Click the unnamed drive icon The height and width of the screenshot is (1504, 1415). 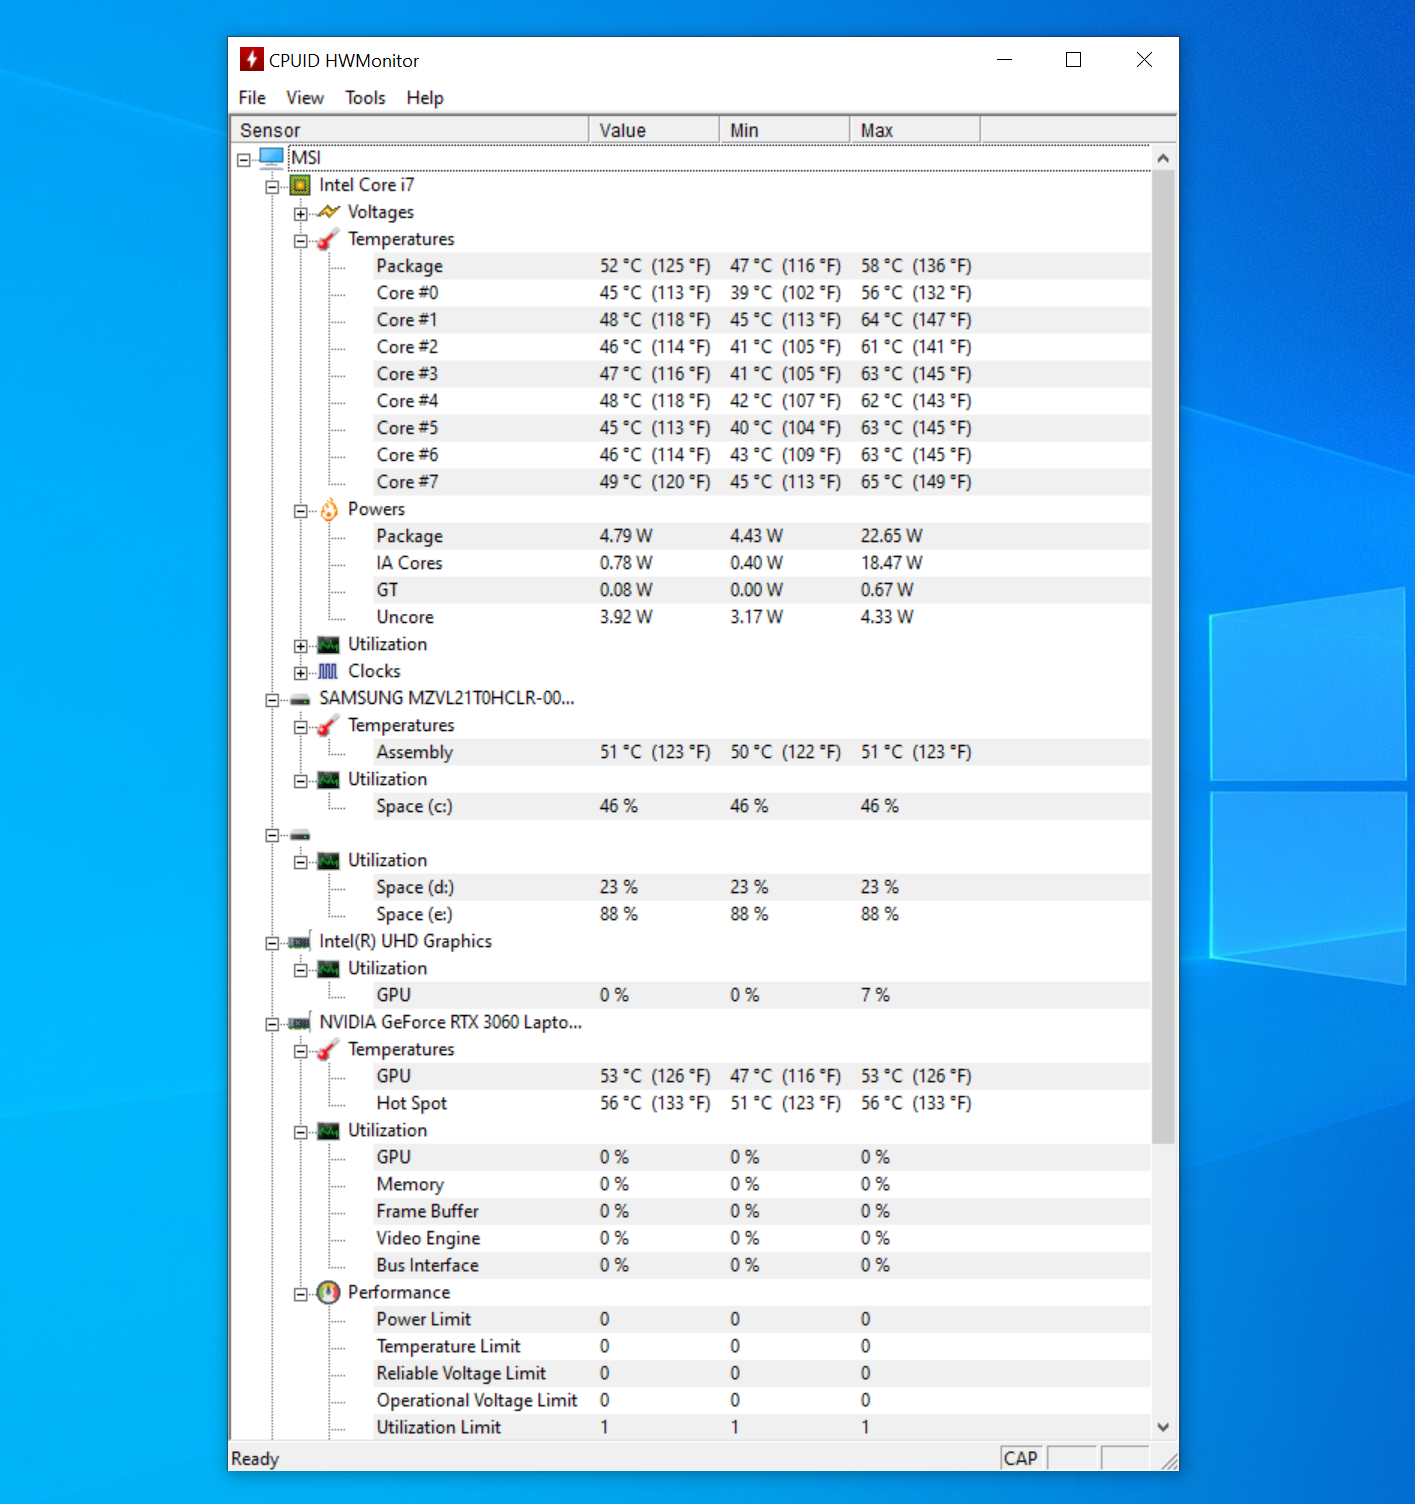click(x=300, y=834)
